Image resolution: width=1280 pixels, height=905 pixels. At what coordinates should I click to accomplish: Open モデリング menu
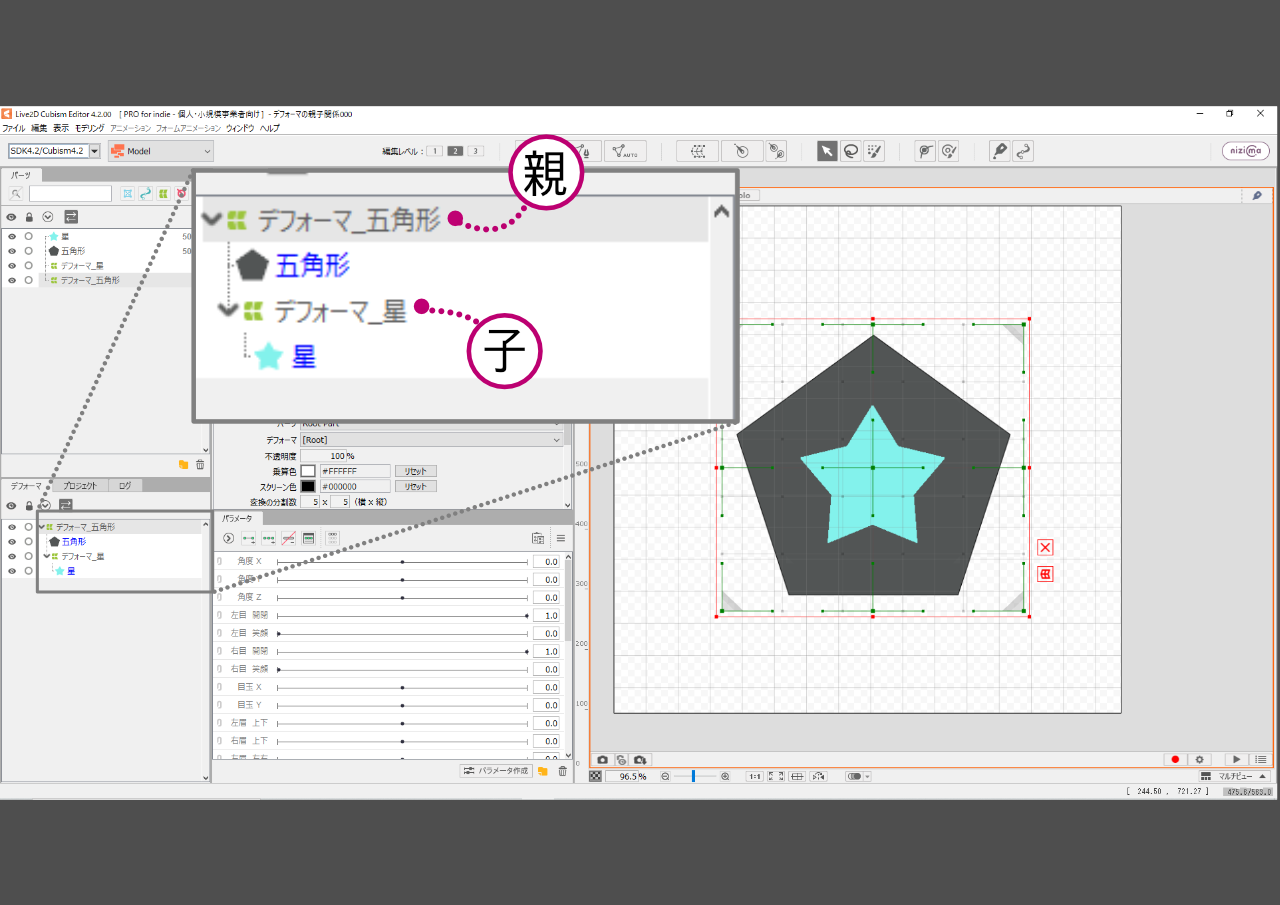tap(89, 129)
